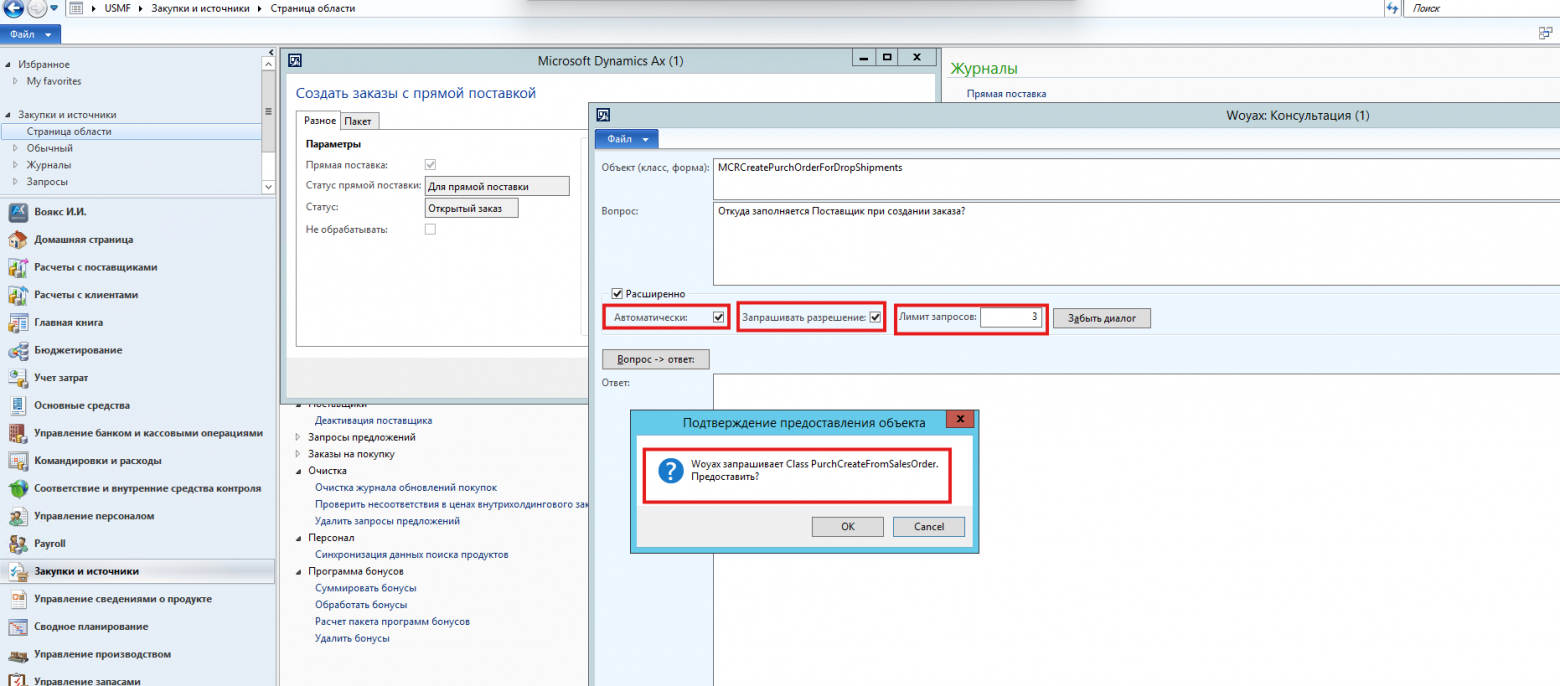Image resolution: width=1560 pixels, height=686 pixels.
Task: Click Cancel in confirmation dialog
Action: point(929,527)
